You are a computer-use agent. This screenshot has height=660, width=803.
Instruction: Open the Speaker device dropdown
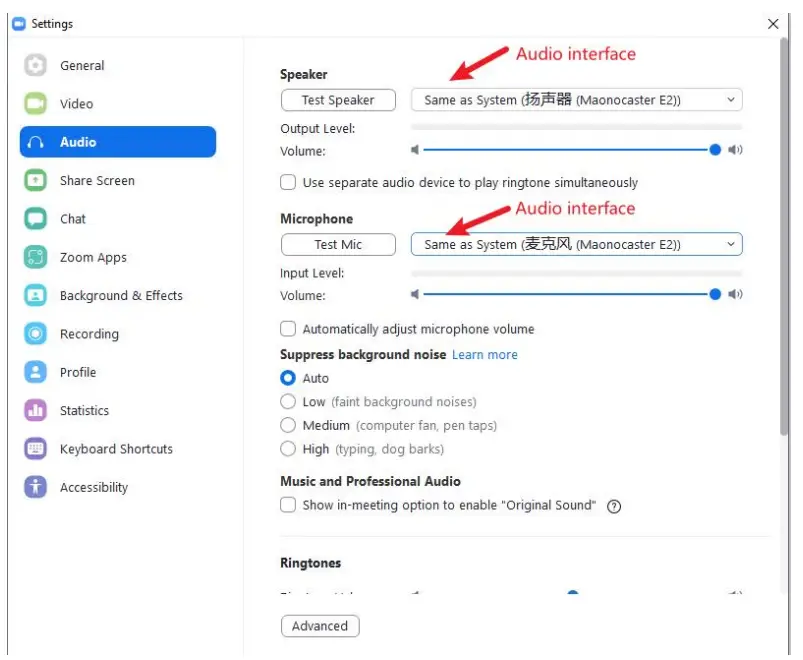(576, 100)
